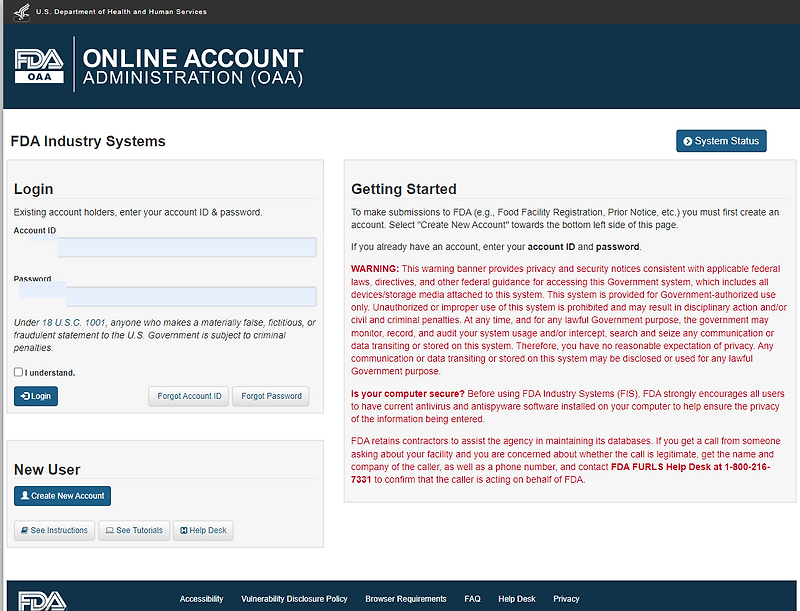Click the Forgot Password button

click(271, 396)
